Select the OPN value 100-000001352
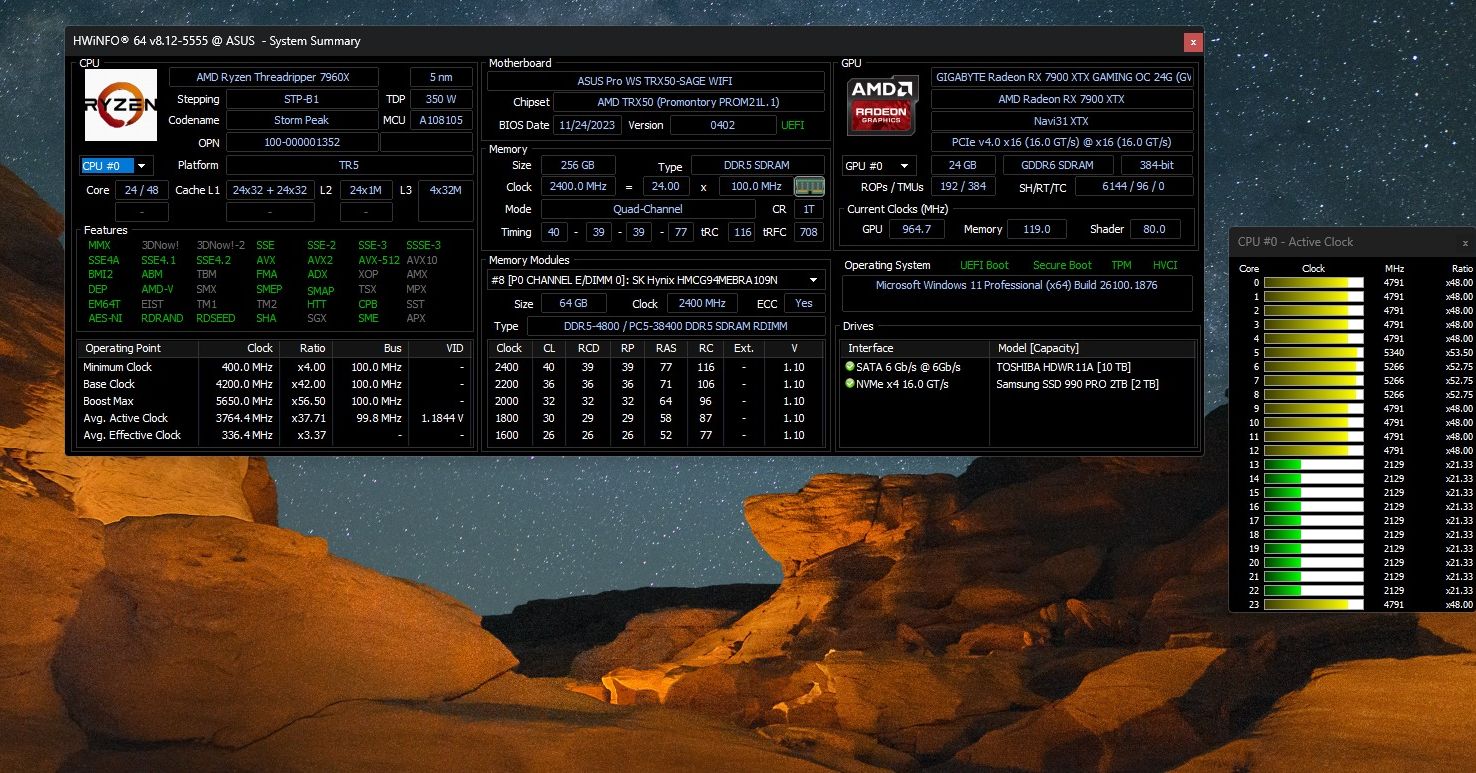Screen dimensions: 1476x773 [x=301, y=142]
